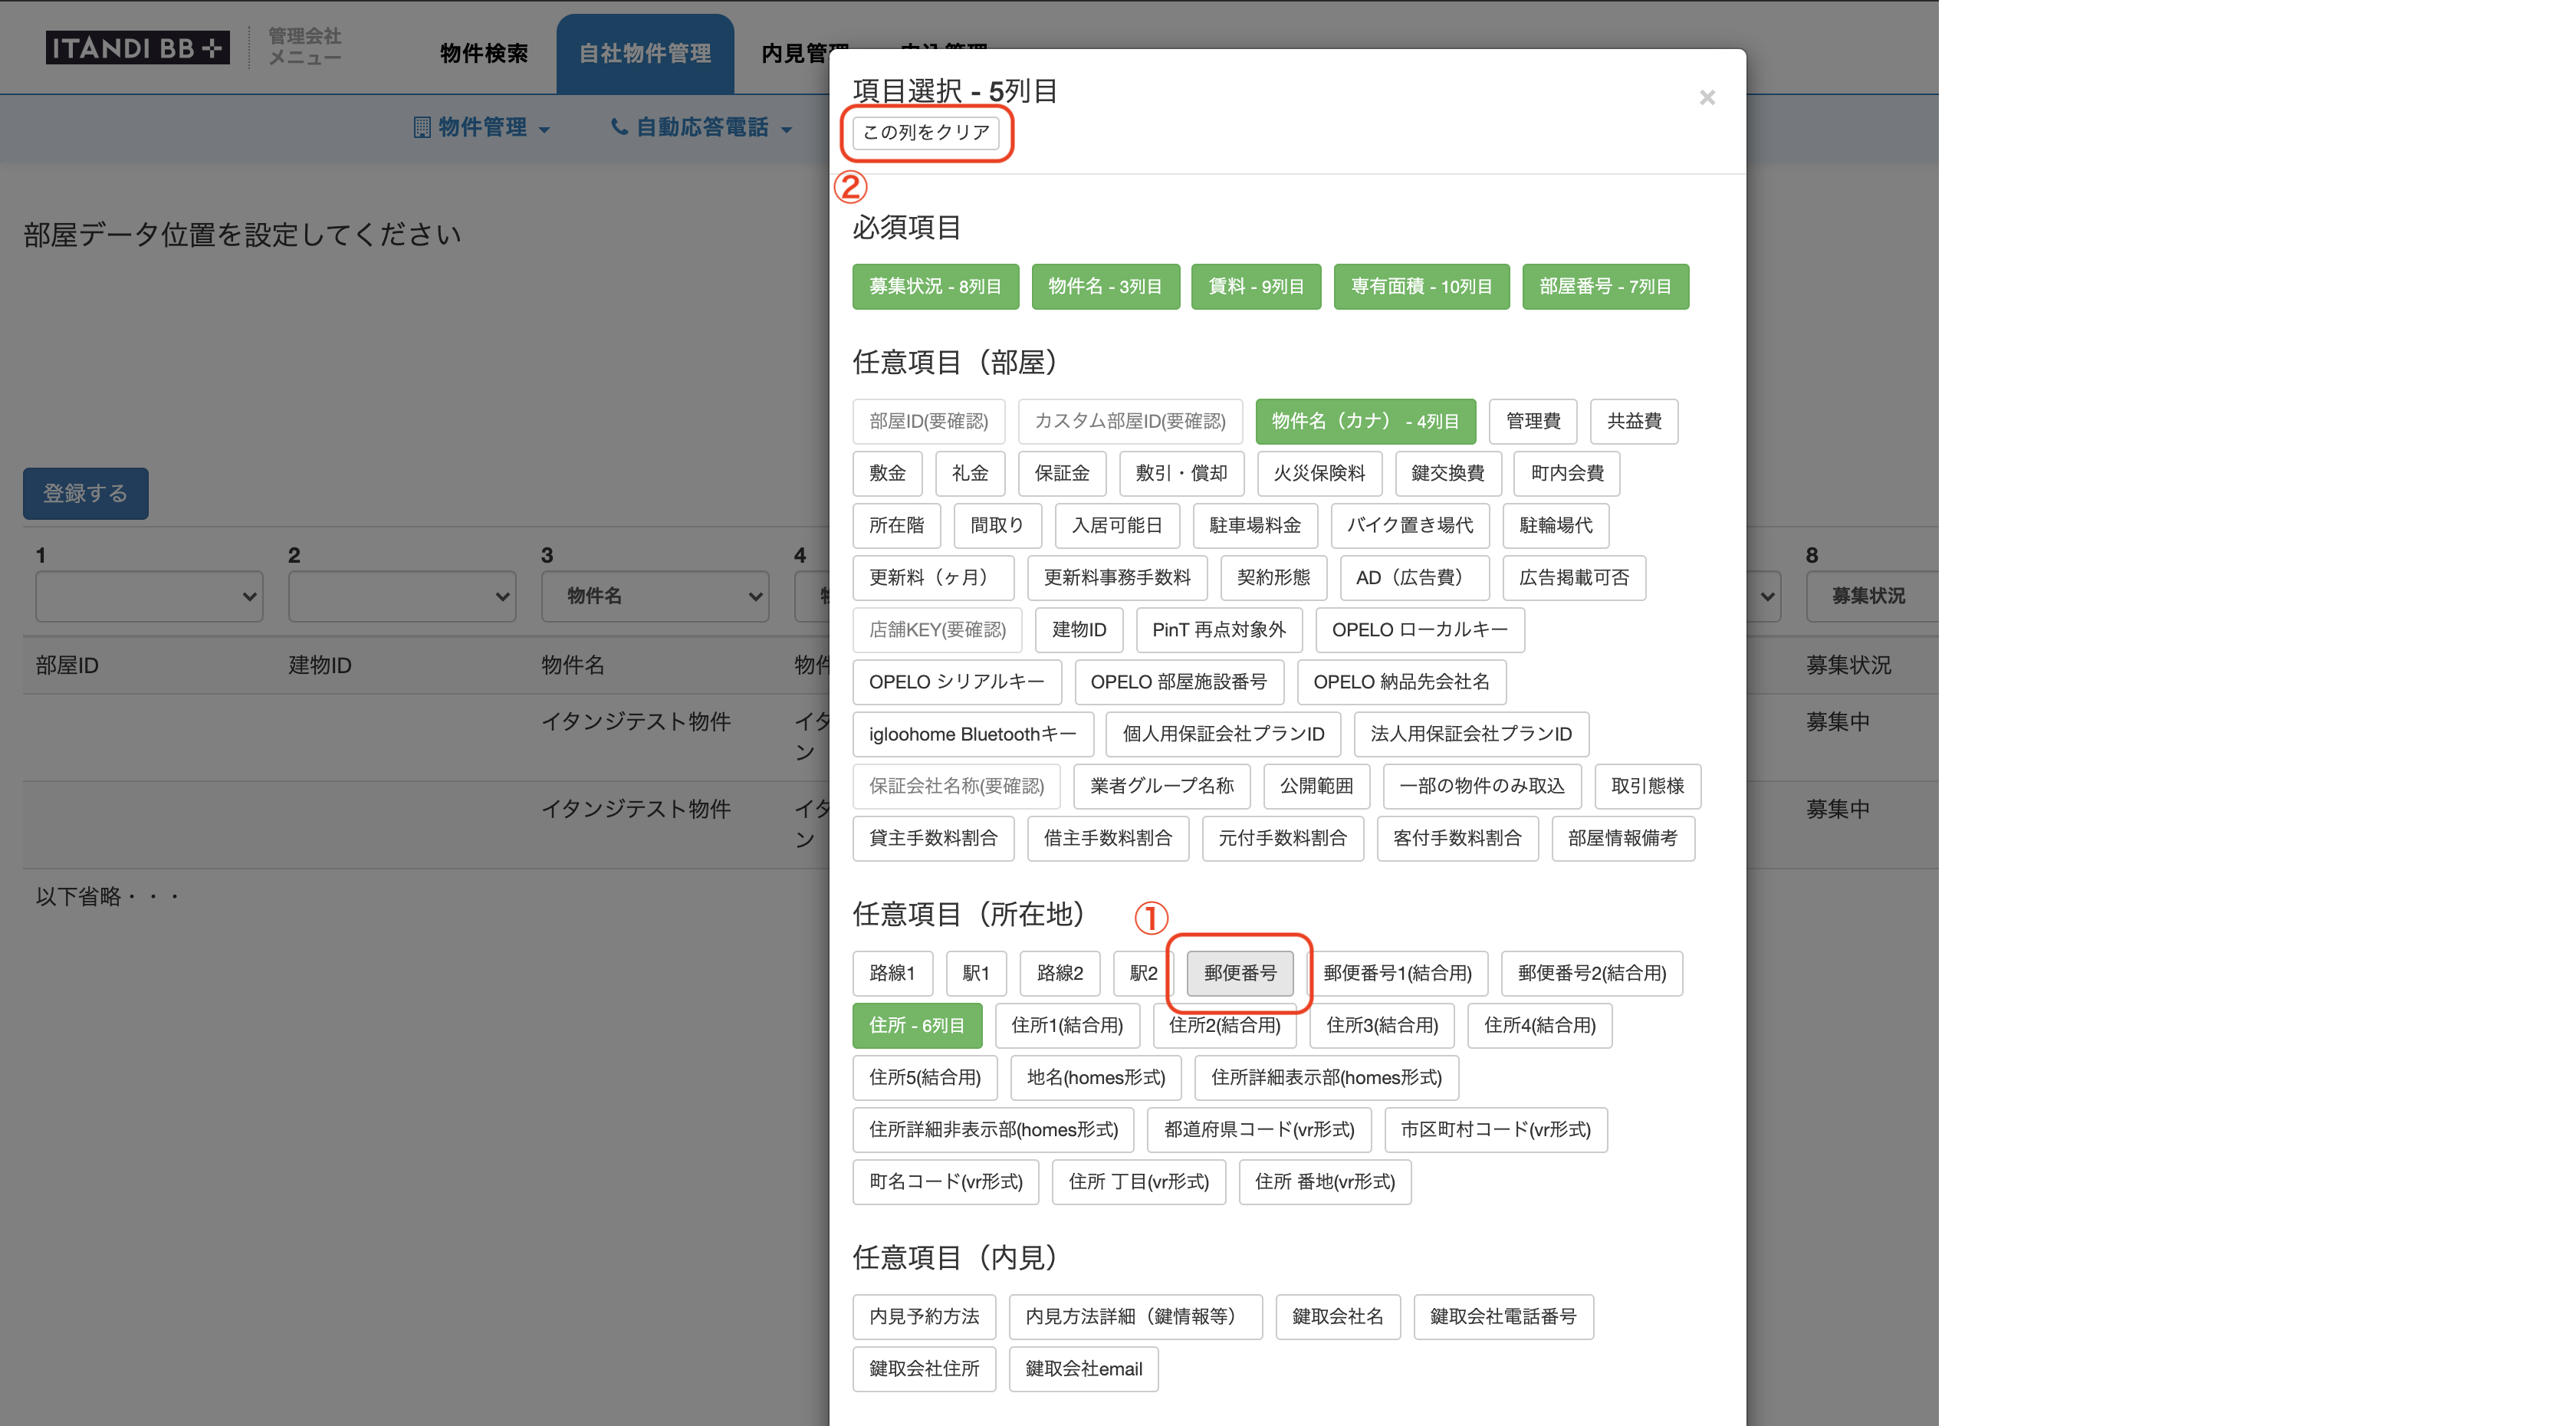Choose the PinT 再点対象外 item
This screenshot has width=2576, height=1426.
click(1219, 629)
